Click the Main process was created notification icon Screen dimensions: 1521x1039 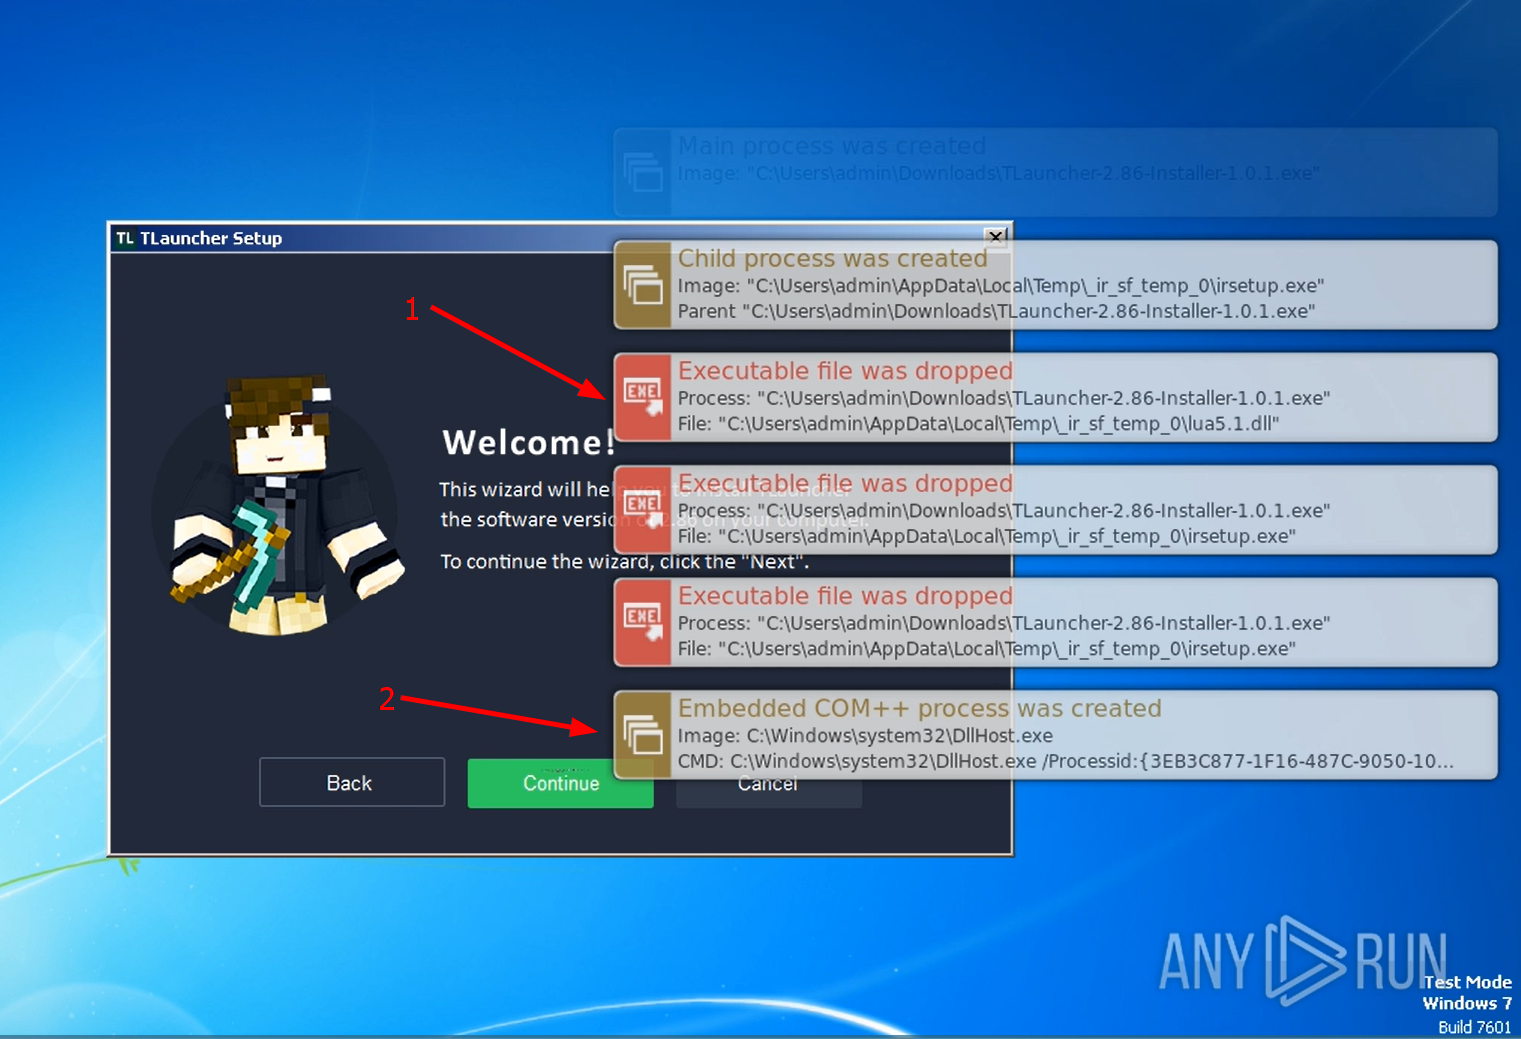coord(642,172)
